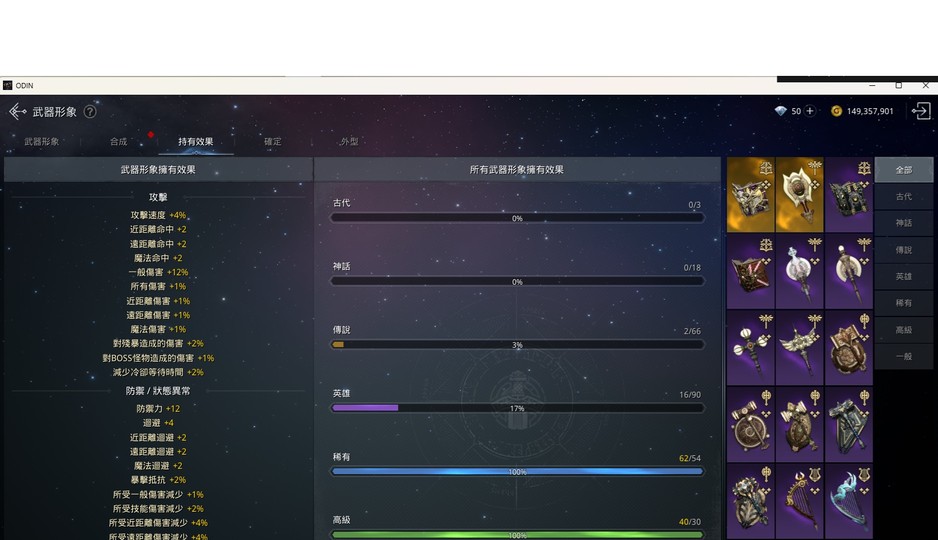The image size is (938, 540).
Task: Switch to the 外型 tab
Action: [348, 142]
